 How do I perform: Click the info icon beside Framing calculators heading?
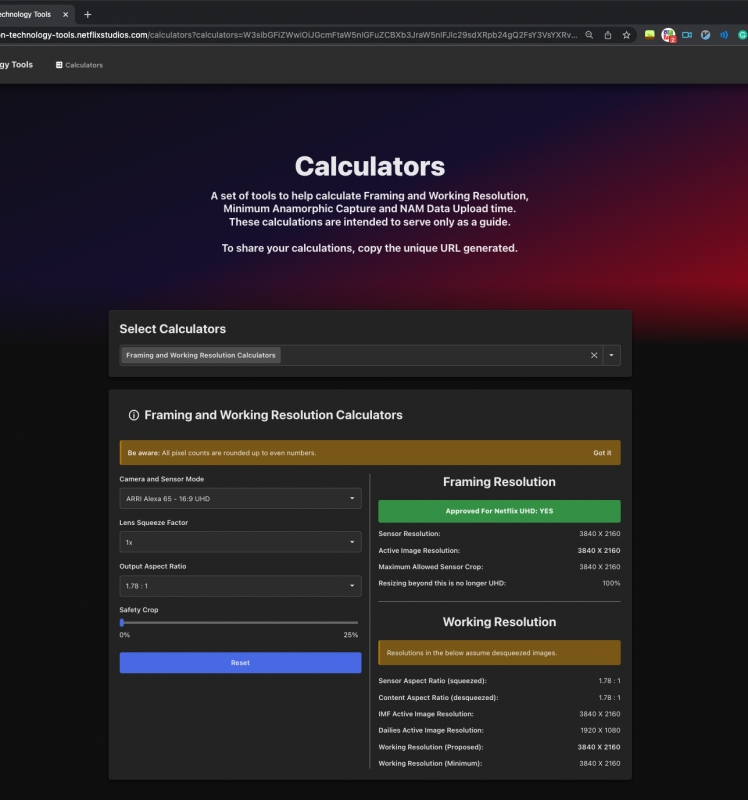pyautogui.click(x=134, y=415)
